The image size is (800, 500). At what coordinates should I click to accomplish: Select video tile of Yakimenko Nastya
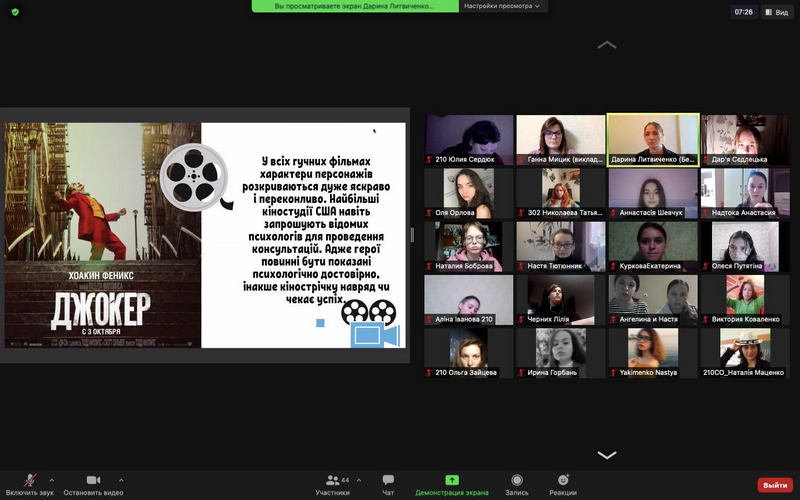pos(653,353)
